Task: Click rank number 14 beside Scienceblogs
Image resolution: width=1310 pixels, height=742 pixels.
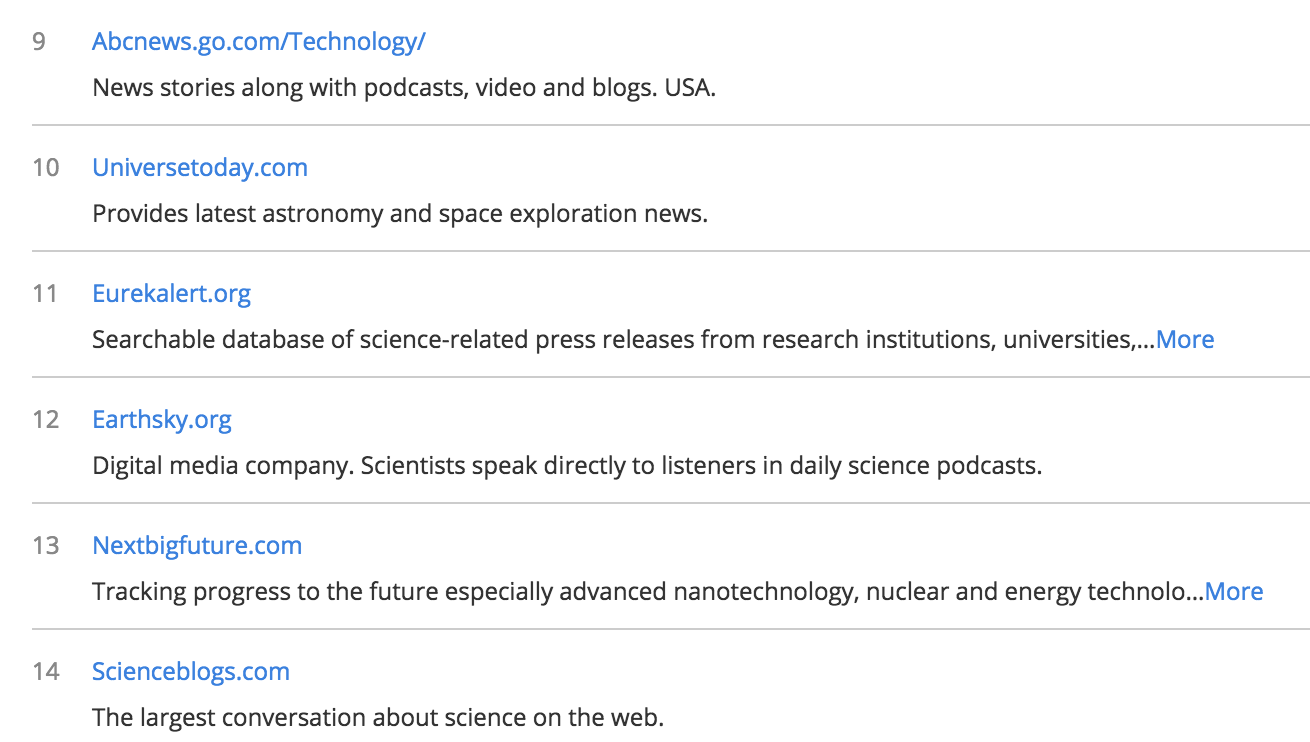Action: 45,672
